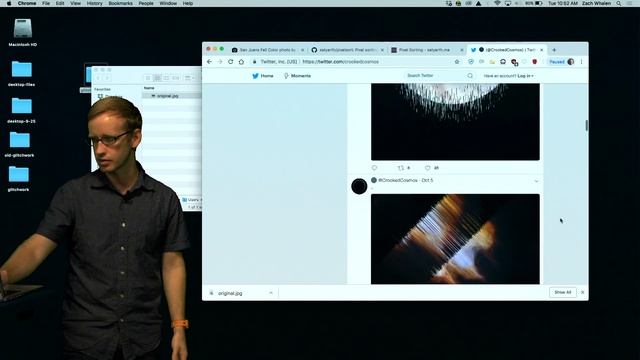Open the Apple menu
Image resolution: width=640 pixels, height=360 pixels.
click(9, 3)
